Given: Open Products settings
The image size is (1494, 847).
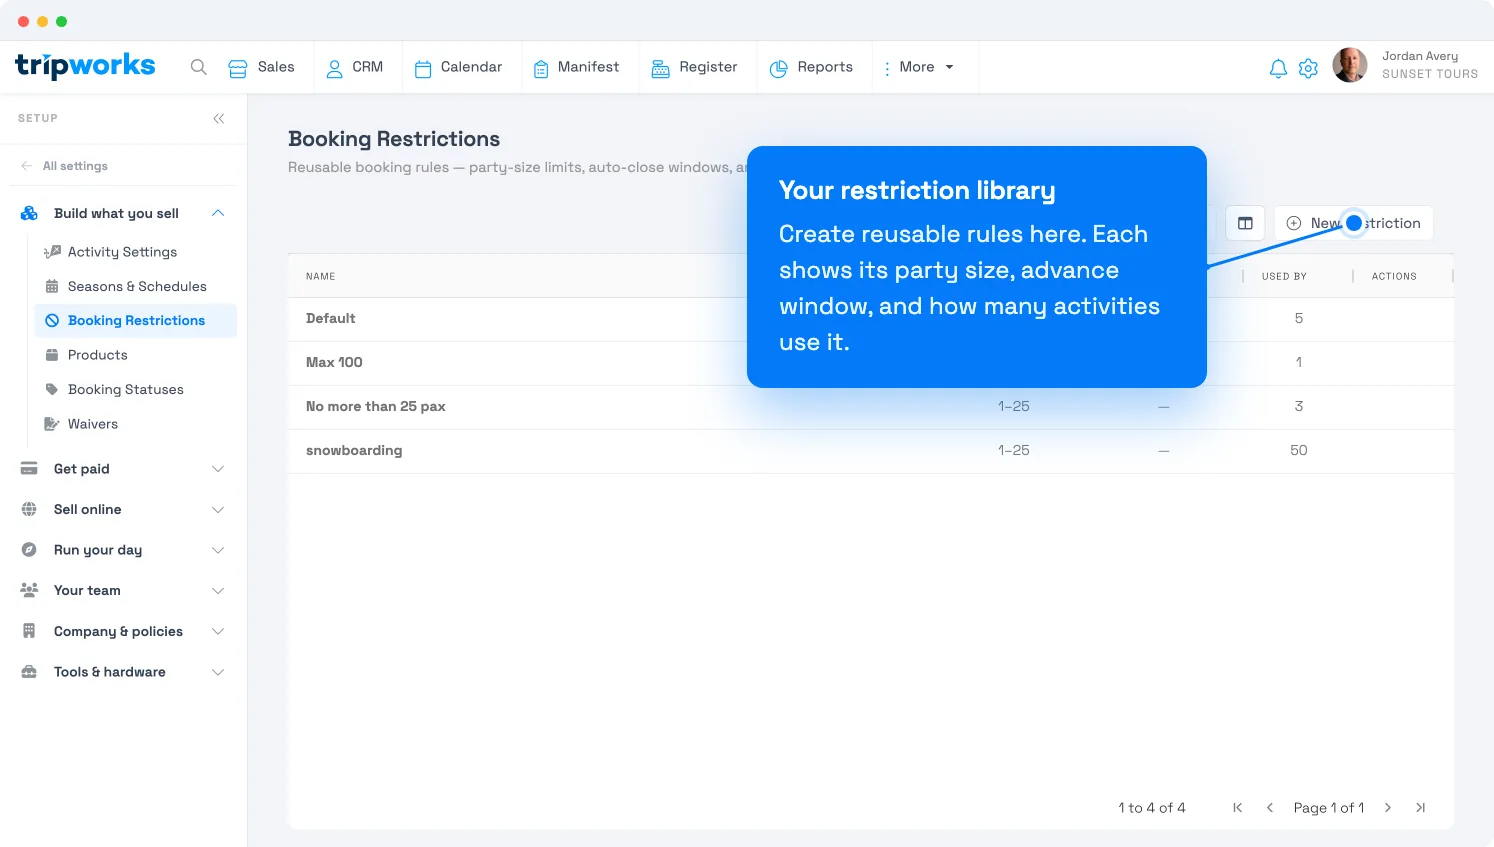Looking at the screenshot, I should (x=97, y=355).
